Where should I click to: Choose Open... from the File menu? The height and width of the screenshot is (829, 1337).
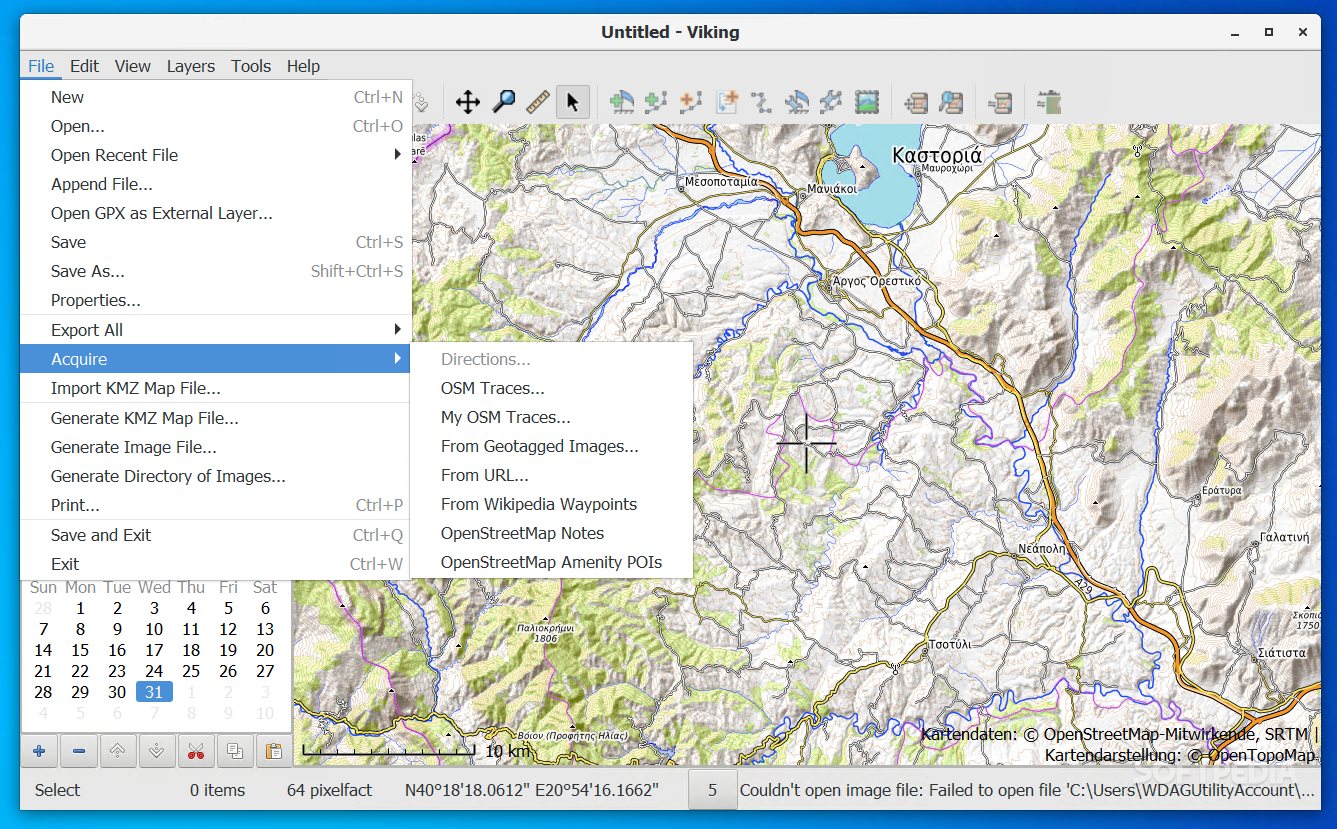pos(216,126)
